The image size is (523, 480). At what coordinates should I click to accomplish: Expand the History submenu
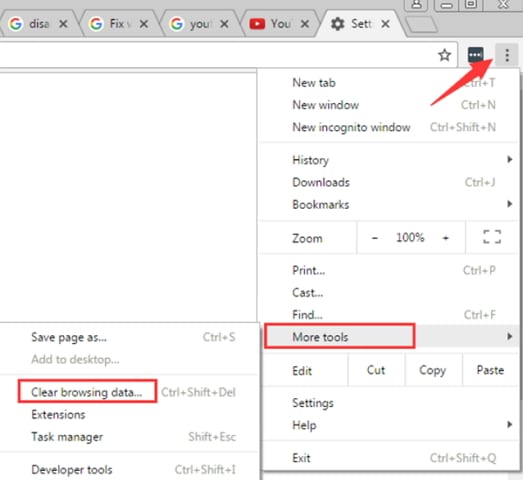[389, 160]
